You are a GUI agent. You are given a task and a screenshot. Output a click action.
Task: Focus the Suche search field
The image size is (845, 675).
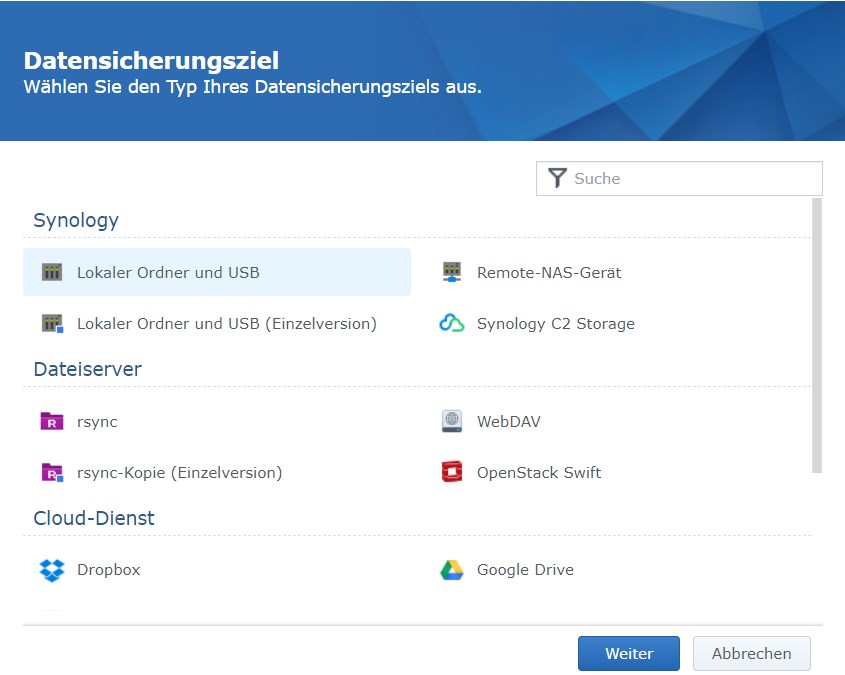click(x=679, y=178)
